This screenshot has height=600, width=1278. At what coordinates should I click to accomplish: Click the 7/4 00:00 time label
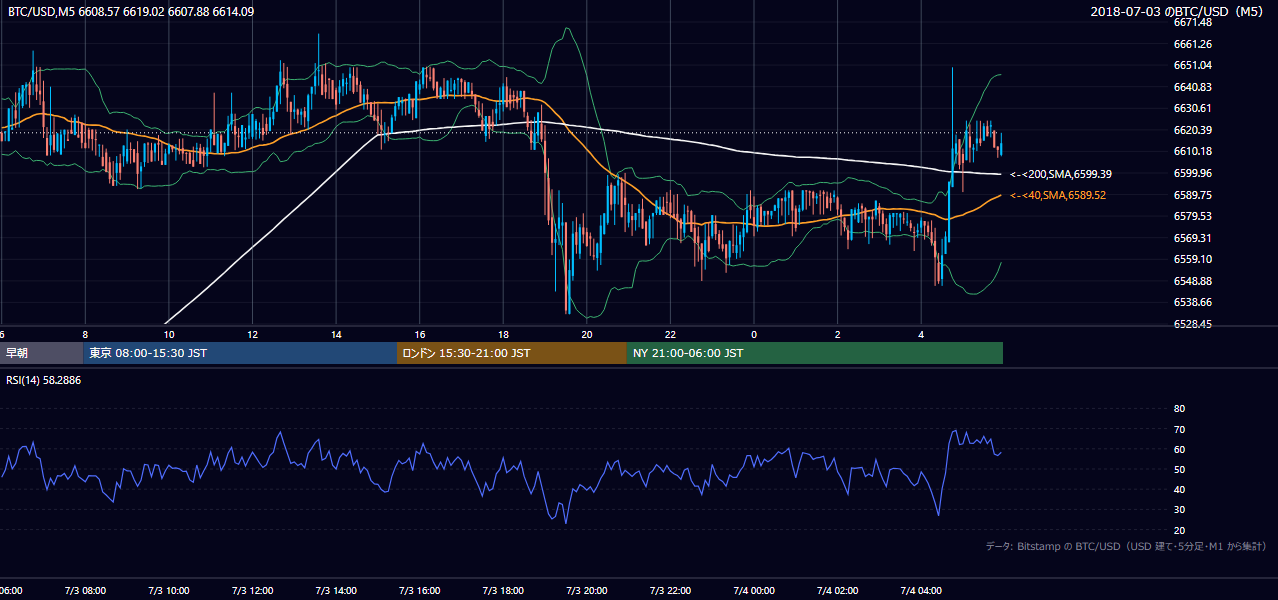(754, 591)
